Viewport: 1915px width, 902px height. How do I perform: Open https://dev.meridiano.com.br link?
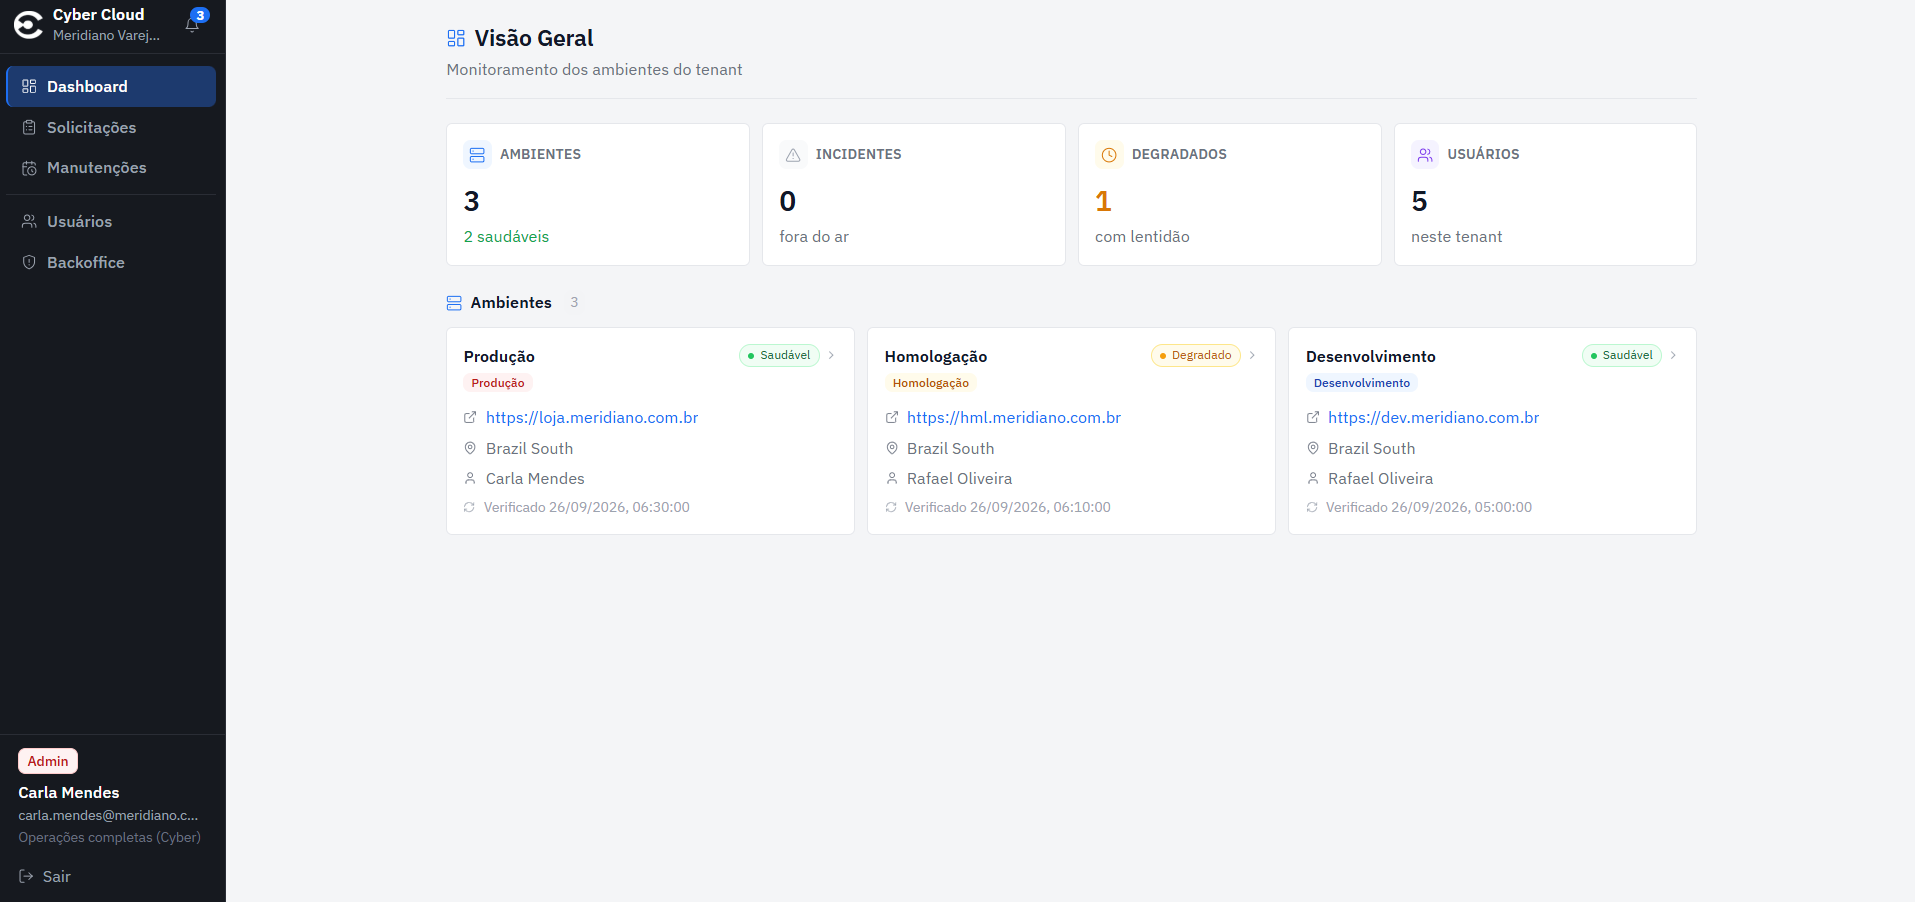click(1434, 418)
